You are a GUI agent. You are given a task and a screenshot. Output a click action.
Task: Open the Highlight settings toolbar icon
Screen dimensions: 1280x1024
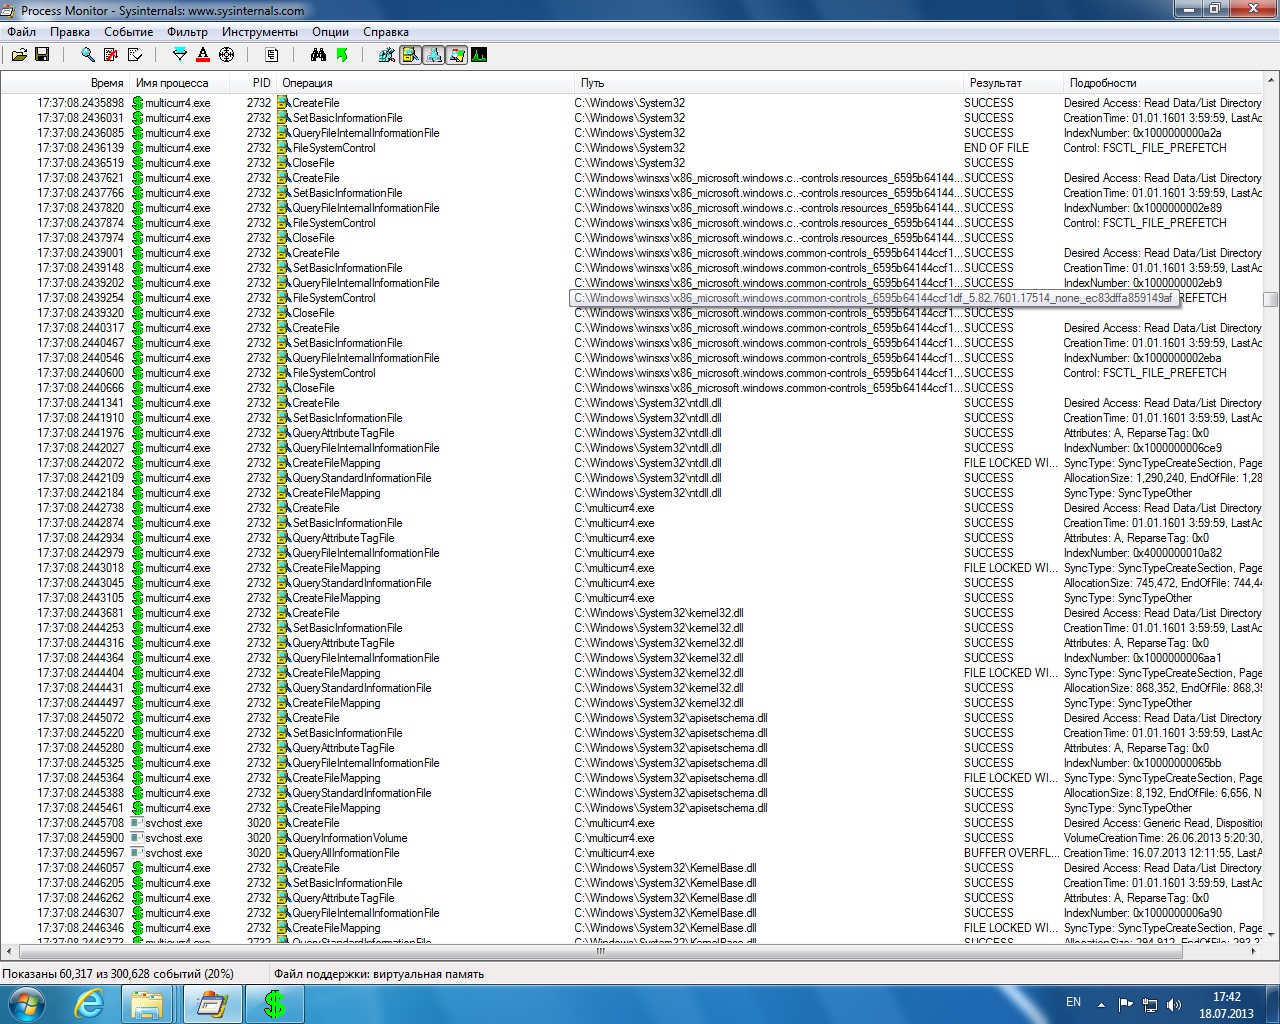pos(203,55)
